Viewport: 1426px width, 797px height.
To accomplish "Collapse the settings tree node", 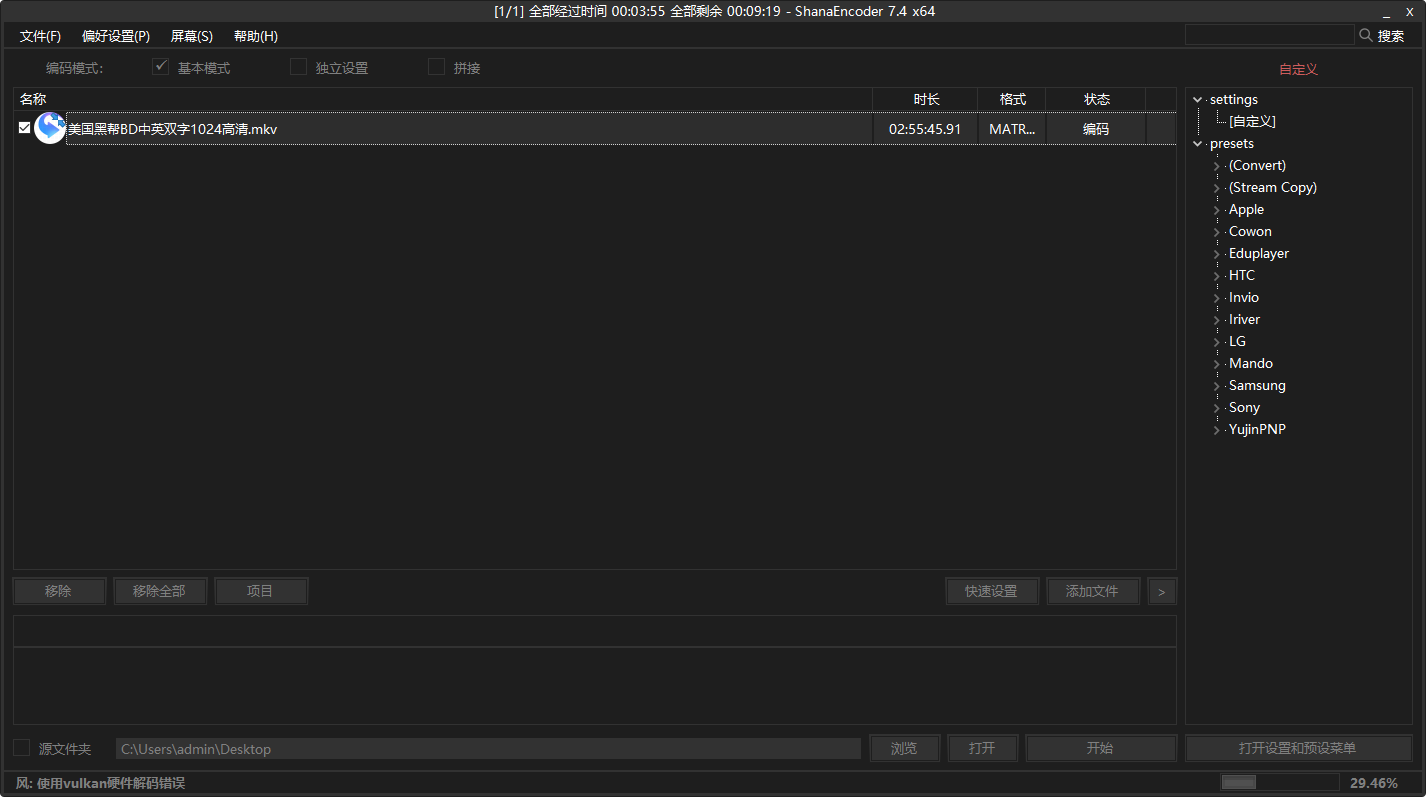I will click(1198, 100).
